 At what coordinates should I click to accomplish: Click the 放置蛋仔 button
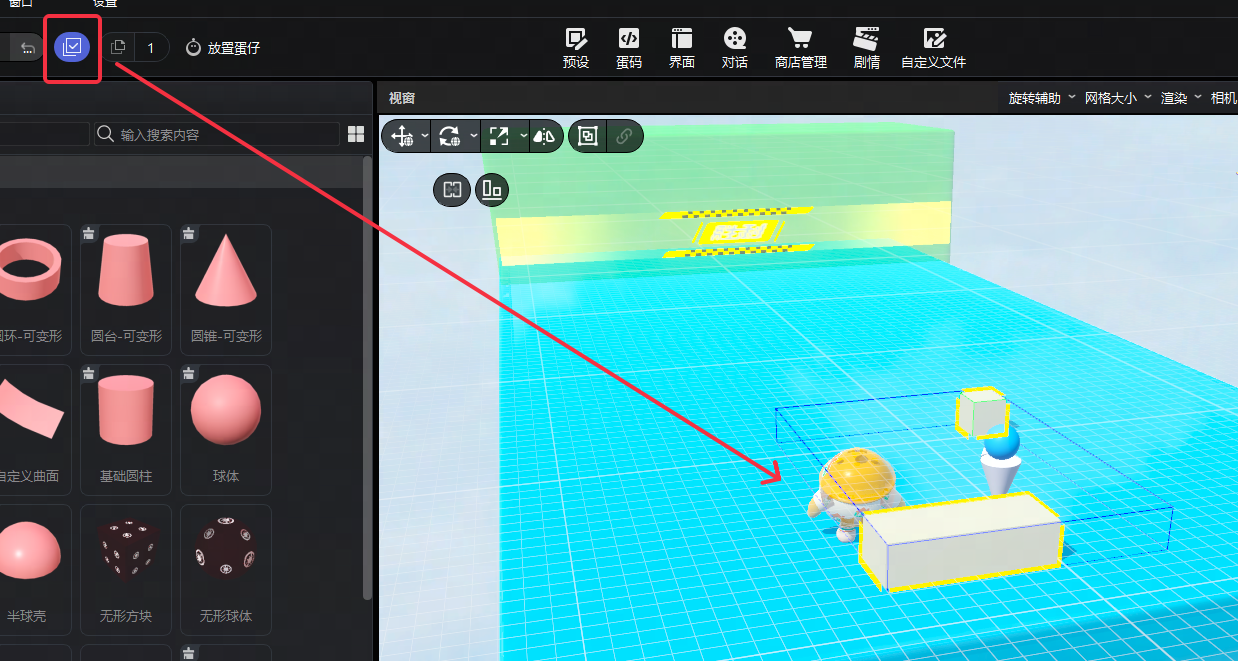222,47
